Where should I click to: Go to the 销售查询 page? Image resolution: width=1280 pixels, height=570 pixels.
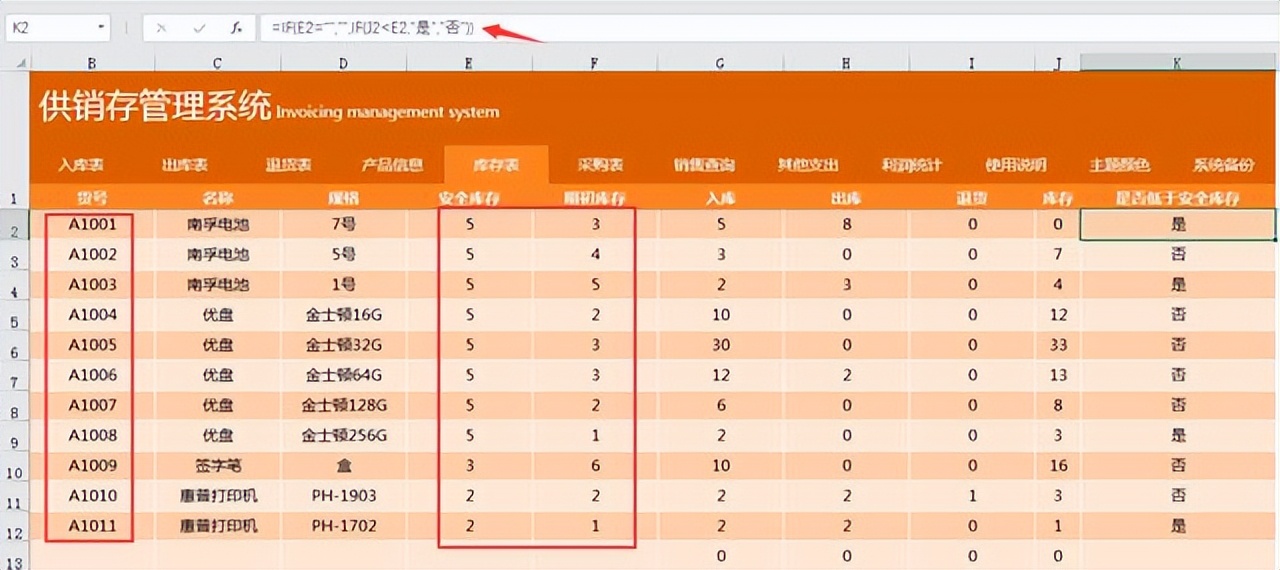tap(704, 165)
